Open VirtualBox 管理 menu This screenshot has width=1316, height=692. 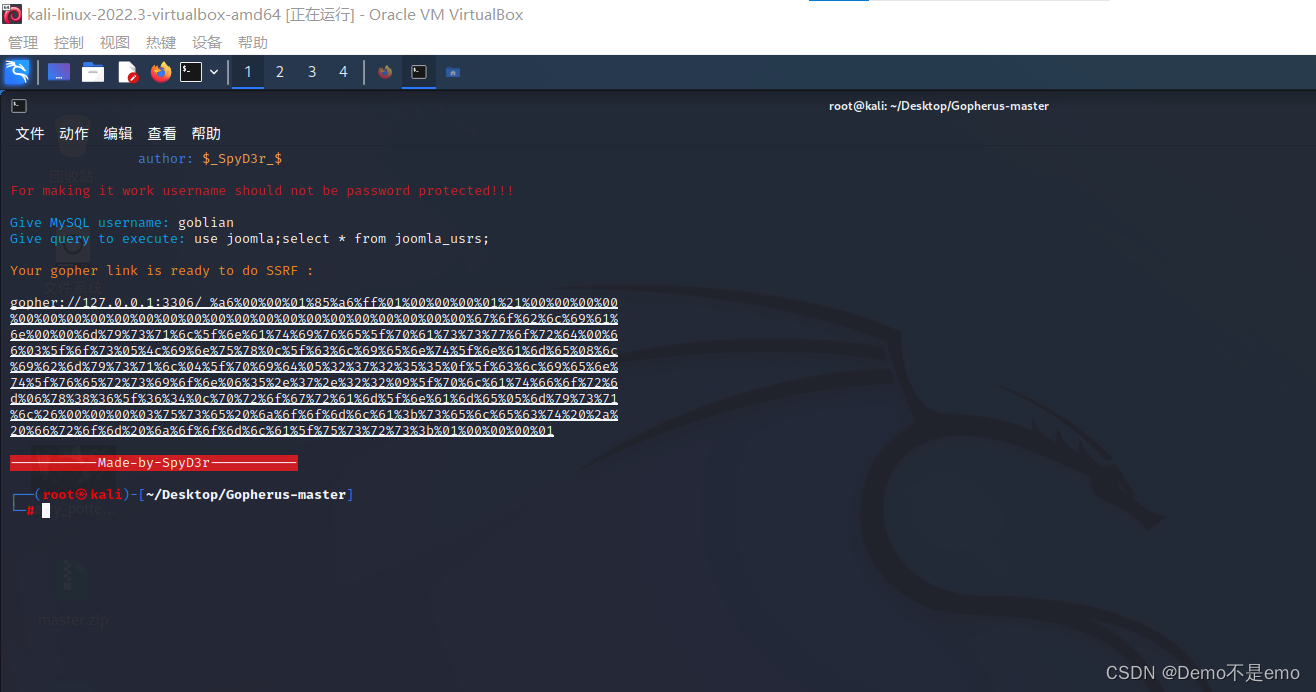(x=23, y=43)
